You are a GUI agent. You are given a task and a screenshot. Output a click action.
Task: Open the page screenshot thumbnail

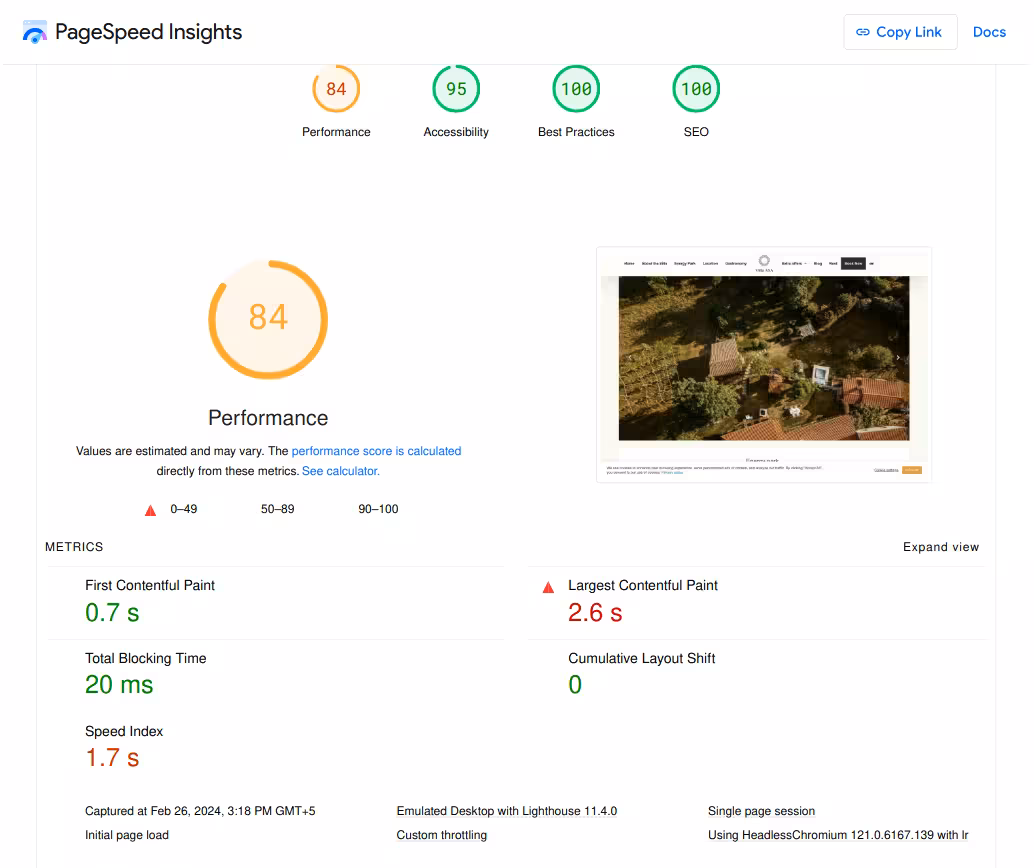point(764,365)
